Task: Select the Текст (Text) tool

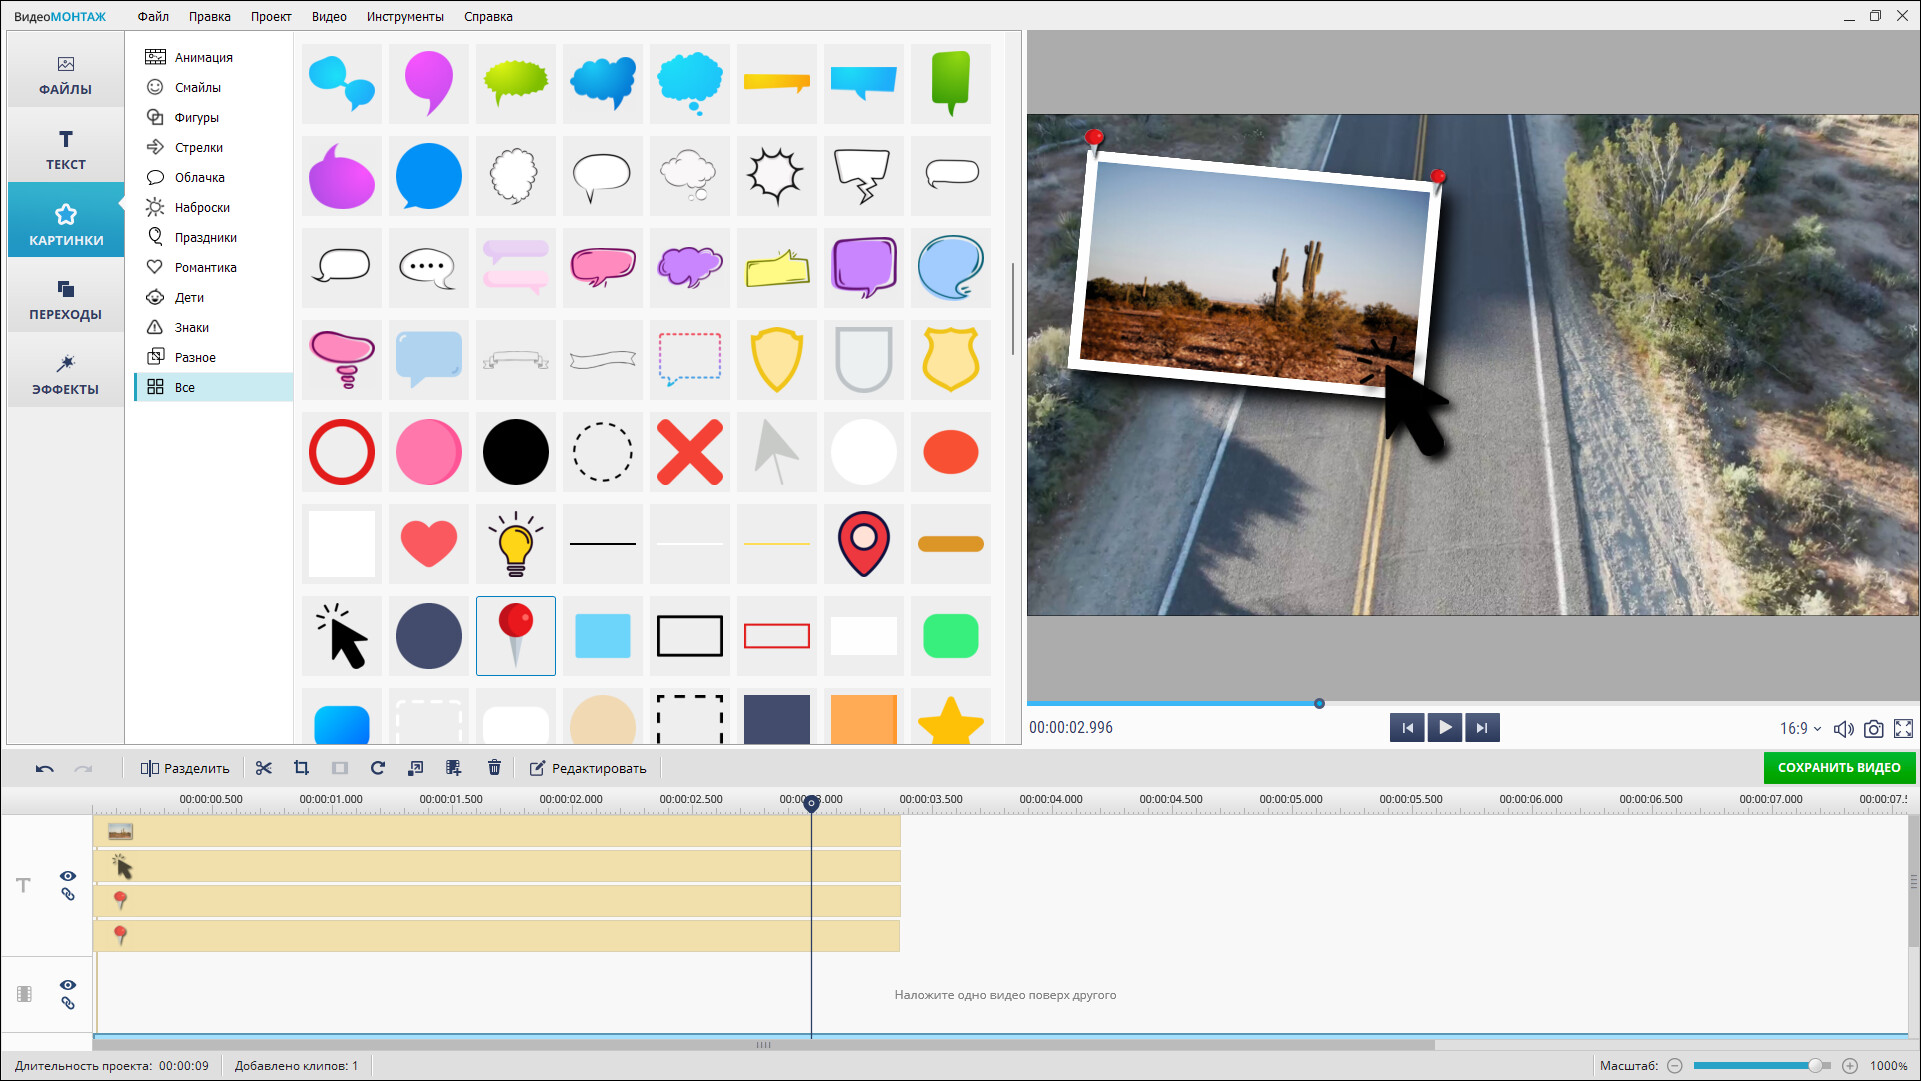Action: coord(65,149)
